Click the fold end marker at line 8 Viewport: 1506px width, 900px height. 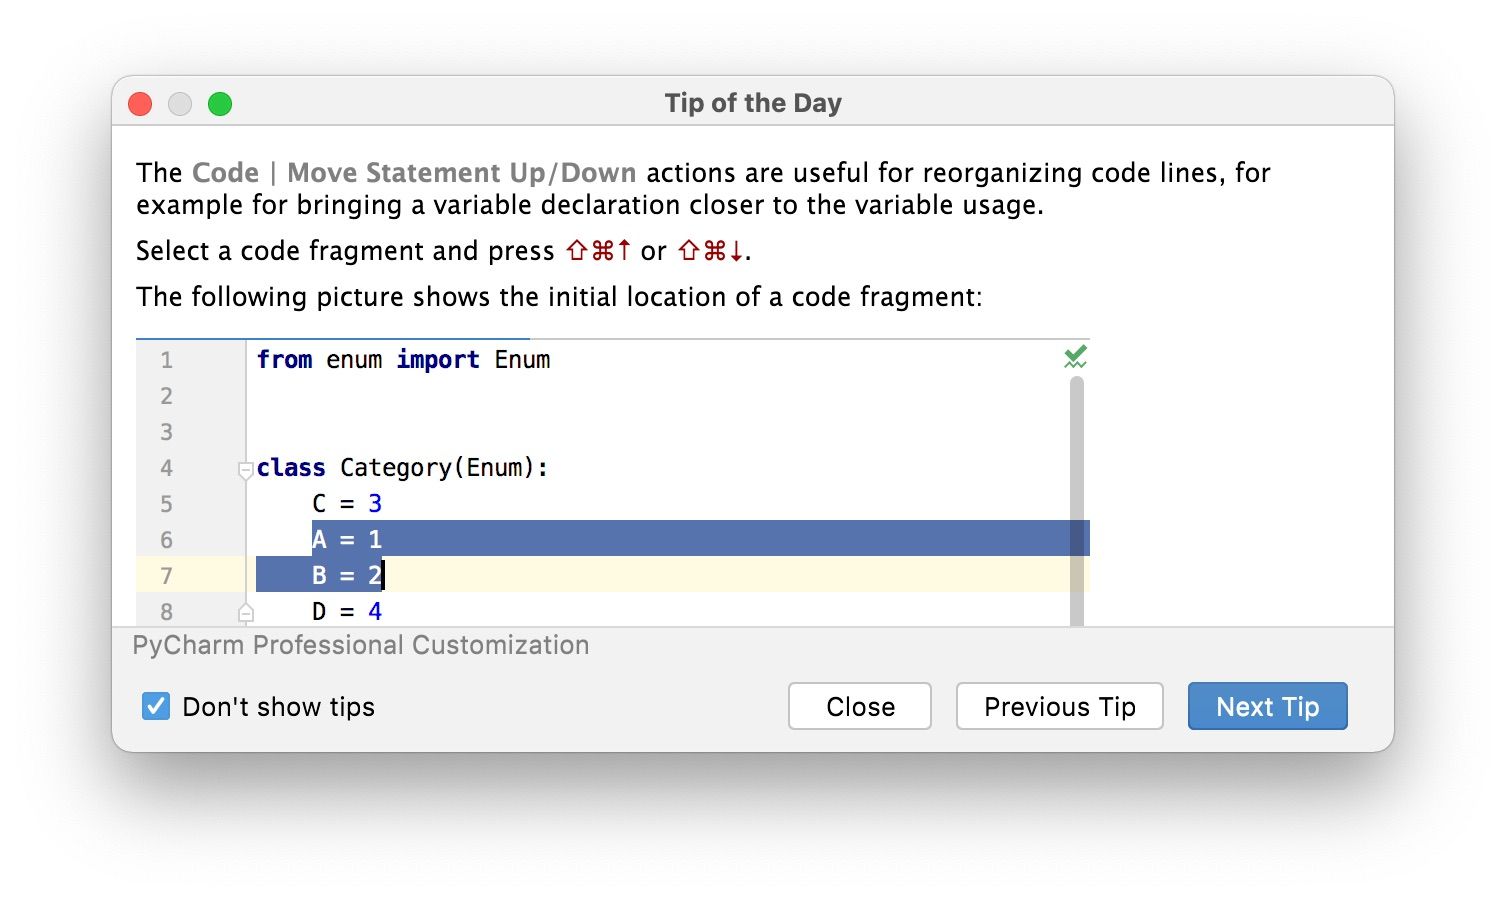coord(246,612)
